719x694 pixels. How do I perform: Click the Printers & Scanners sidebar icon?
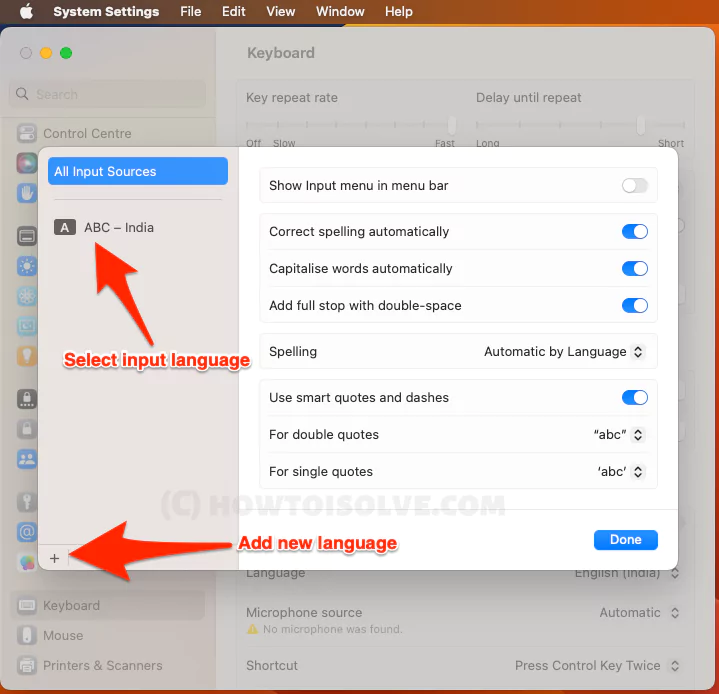click(x=27, y=666)
